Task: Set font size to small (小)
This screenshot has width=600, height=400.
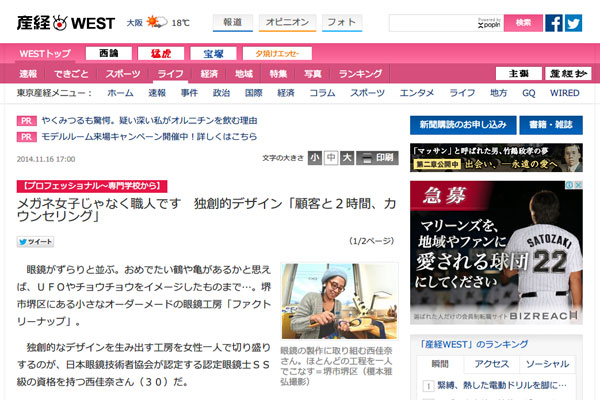Action: click(x=315, y=158)
